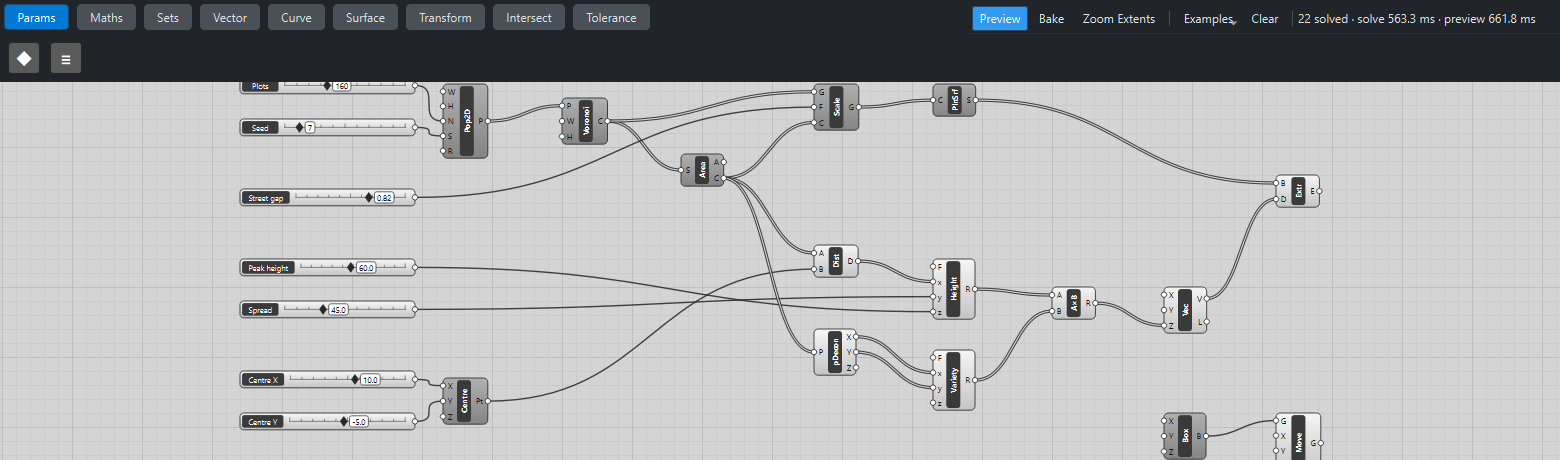Screen dimensions: 1560x460
Task: Click the diamond icon button in the toolbar
Action: point(24,58)
